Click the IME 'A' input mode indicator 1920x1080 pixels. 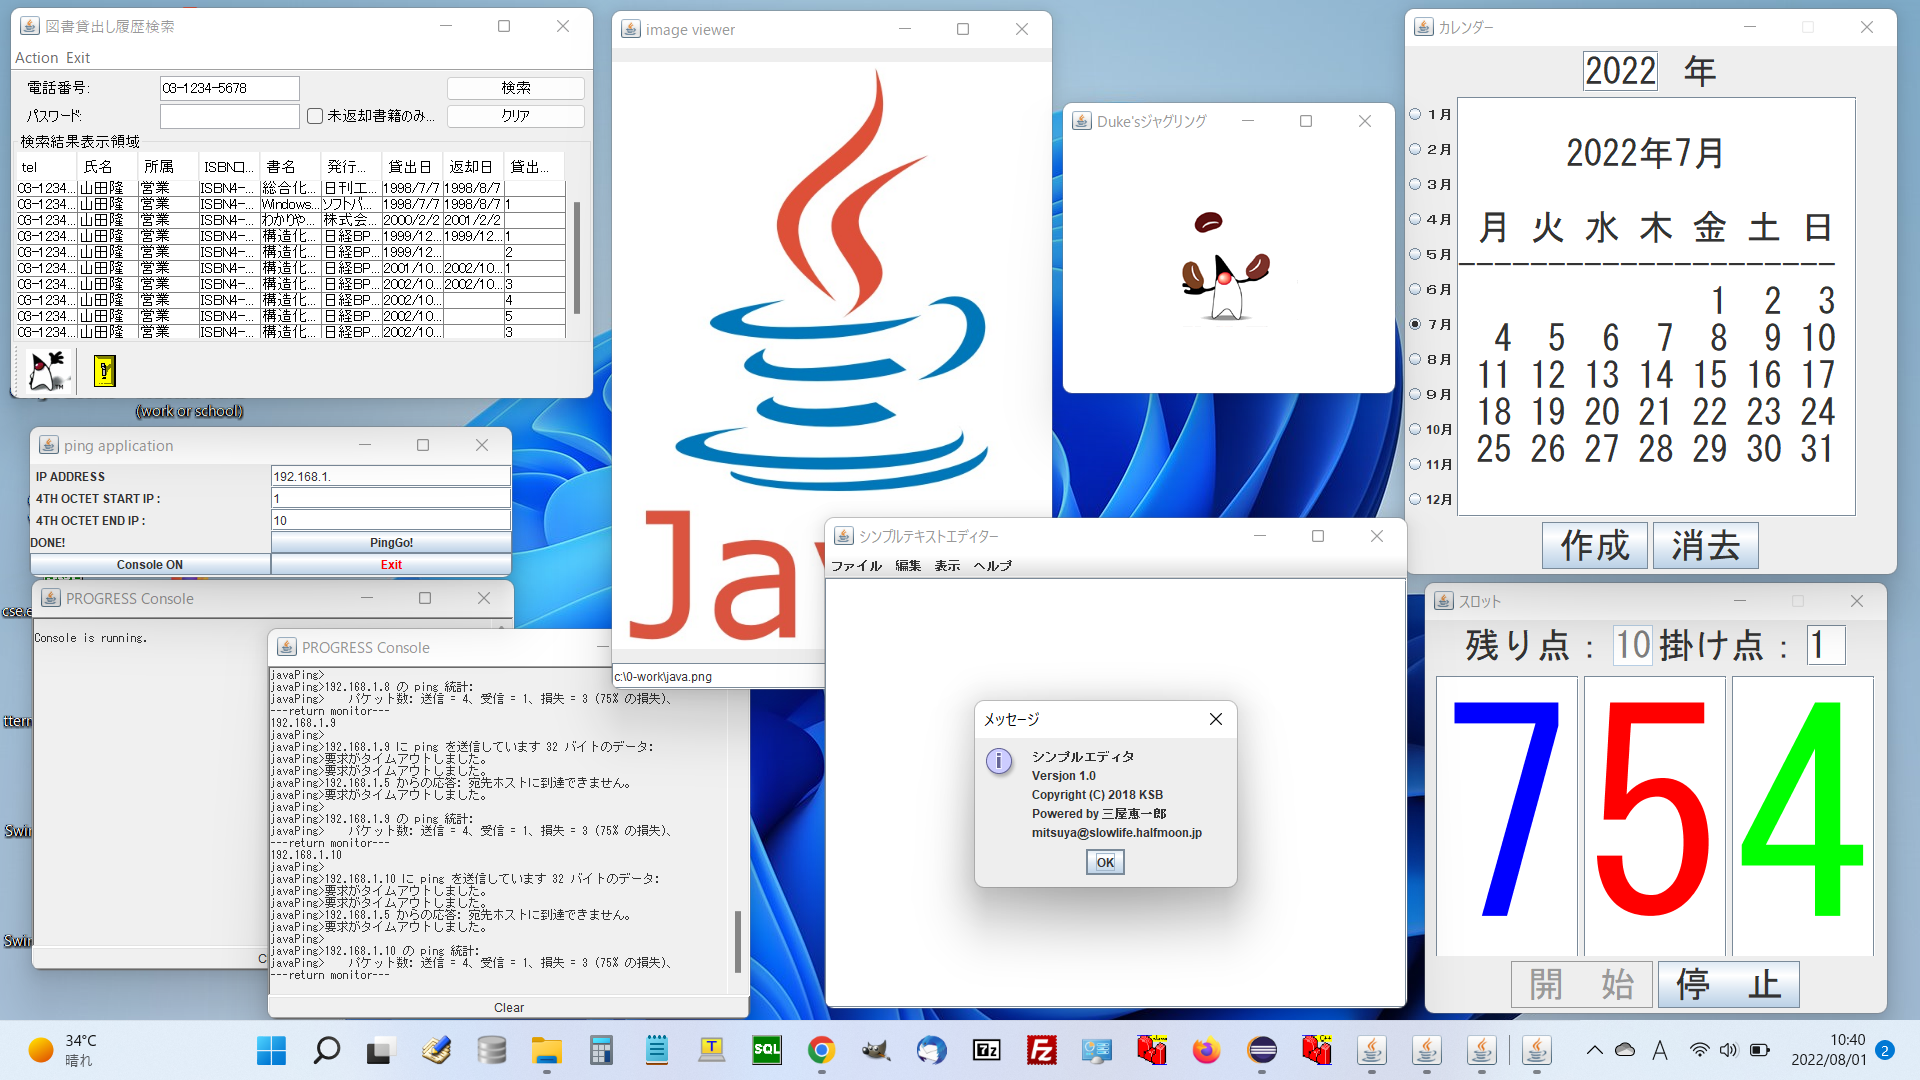coord(1660,1050)
